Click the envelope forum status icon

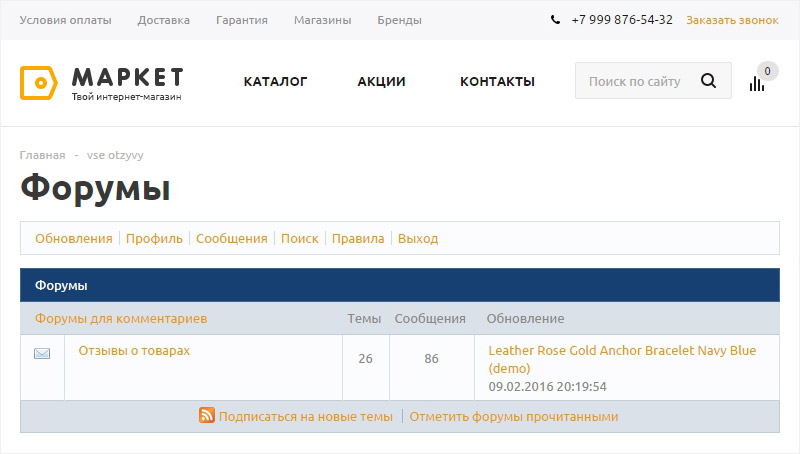(42, 354)
